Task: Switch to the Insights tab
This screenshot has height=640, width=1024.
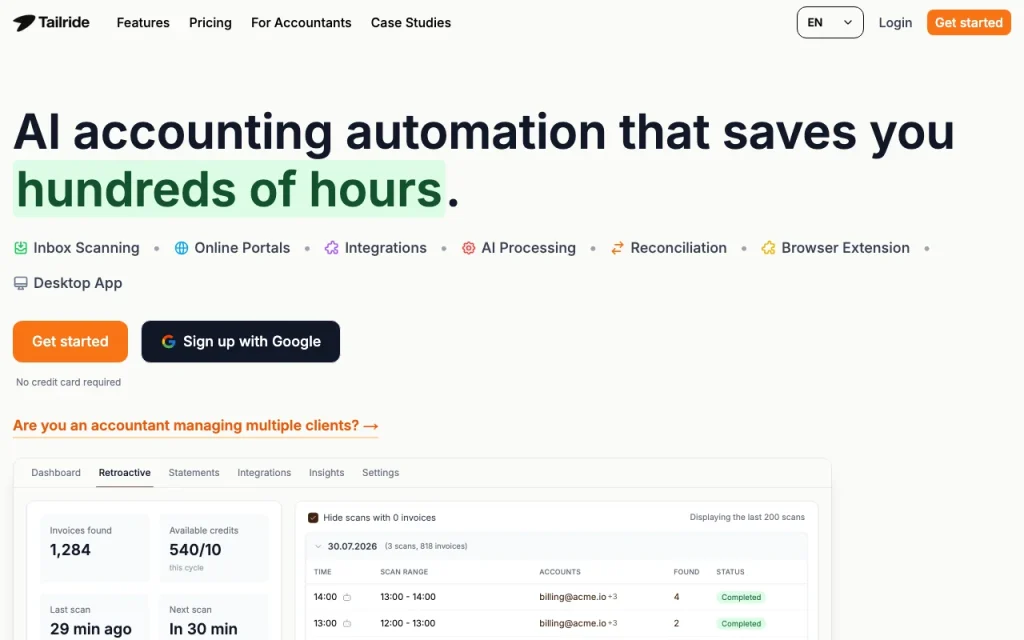Action: [x=327, y=473]
